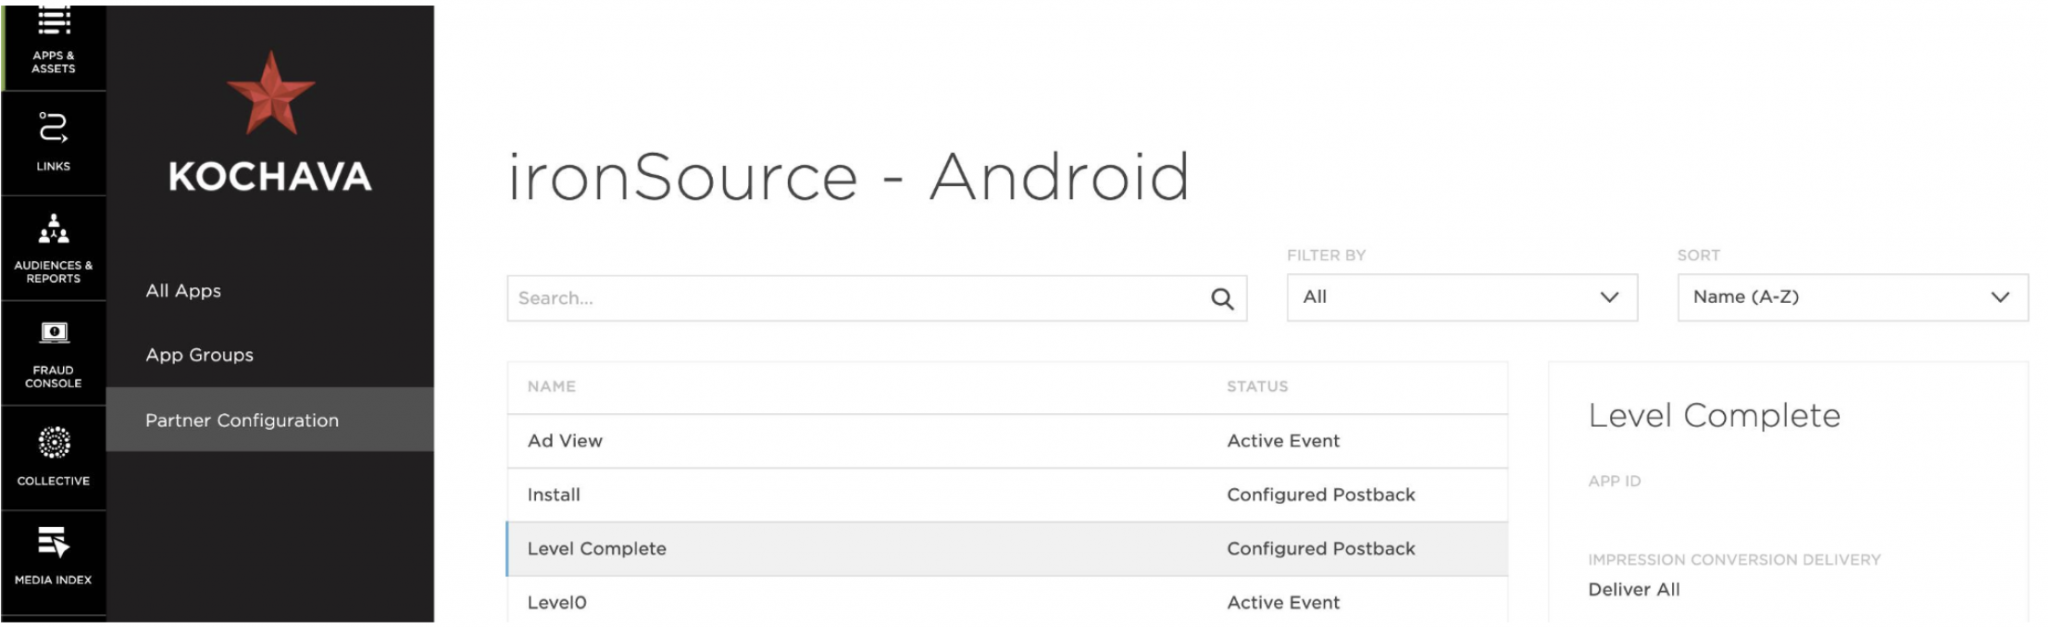This screenshot has width=2048, height=628.
Task: Click the ironSource - Android page title
Action: [x=849, y=177]
